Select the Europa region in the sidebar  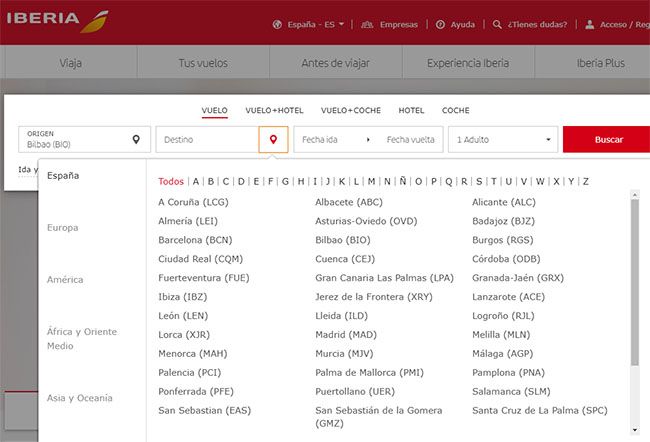(62, 228)
